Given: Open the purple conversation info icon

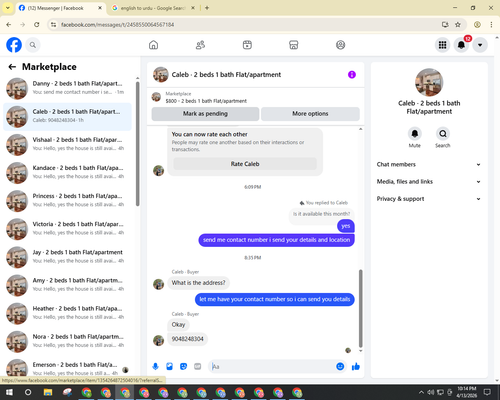Looking at the screenshot, I should pos(352,75).
